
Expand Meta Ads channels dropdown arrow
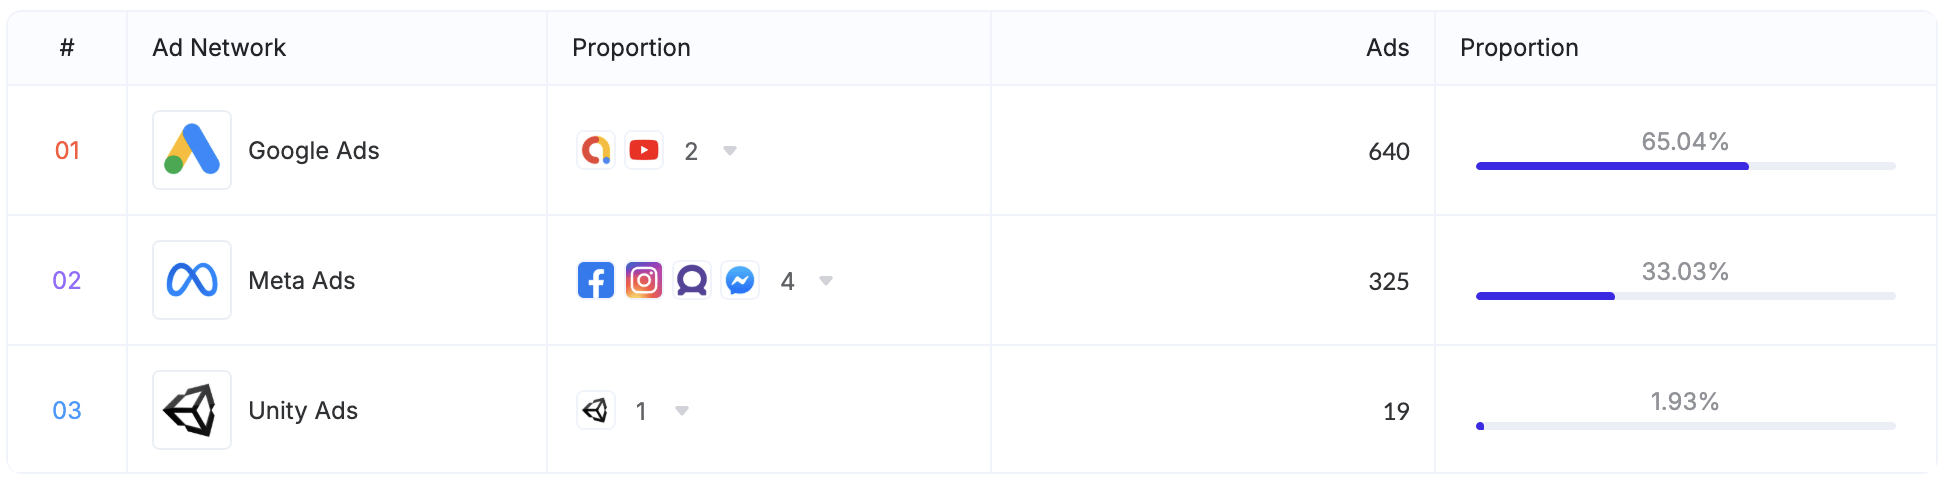click(x=826, y=281)
